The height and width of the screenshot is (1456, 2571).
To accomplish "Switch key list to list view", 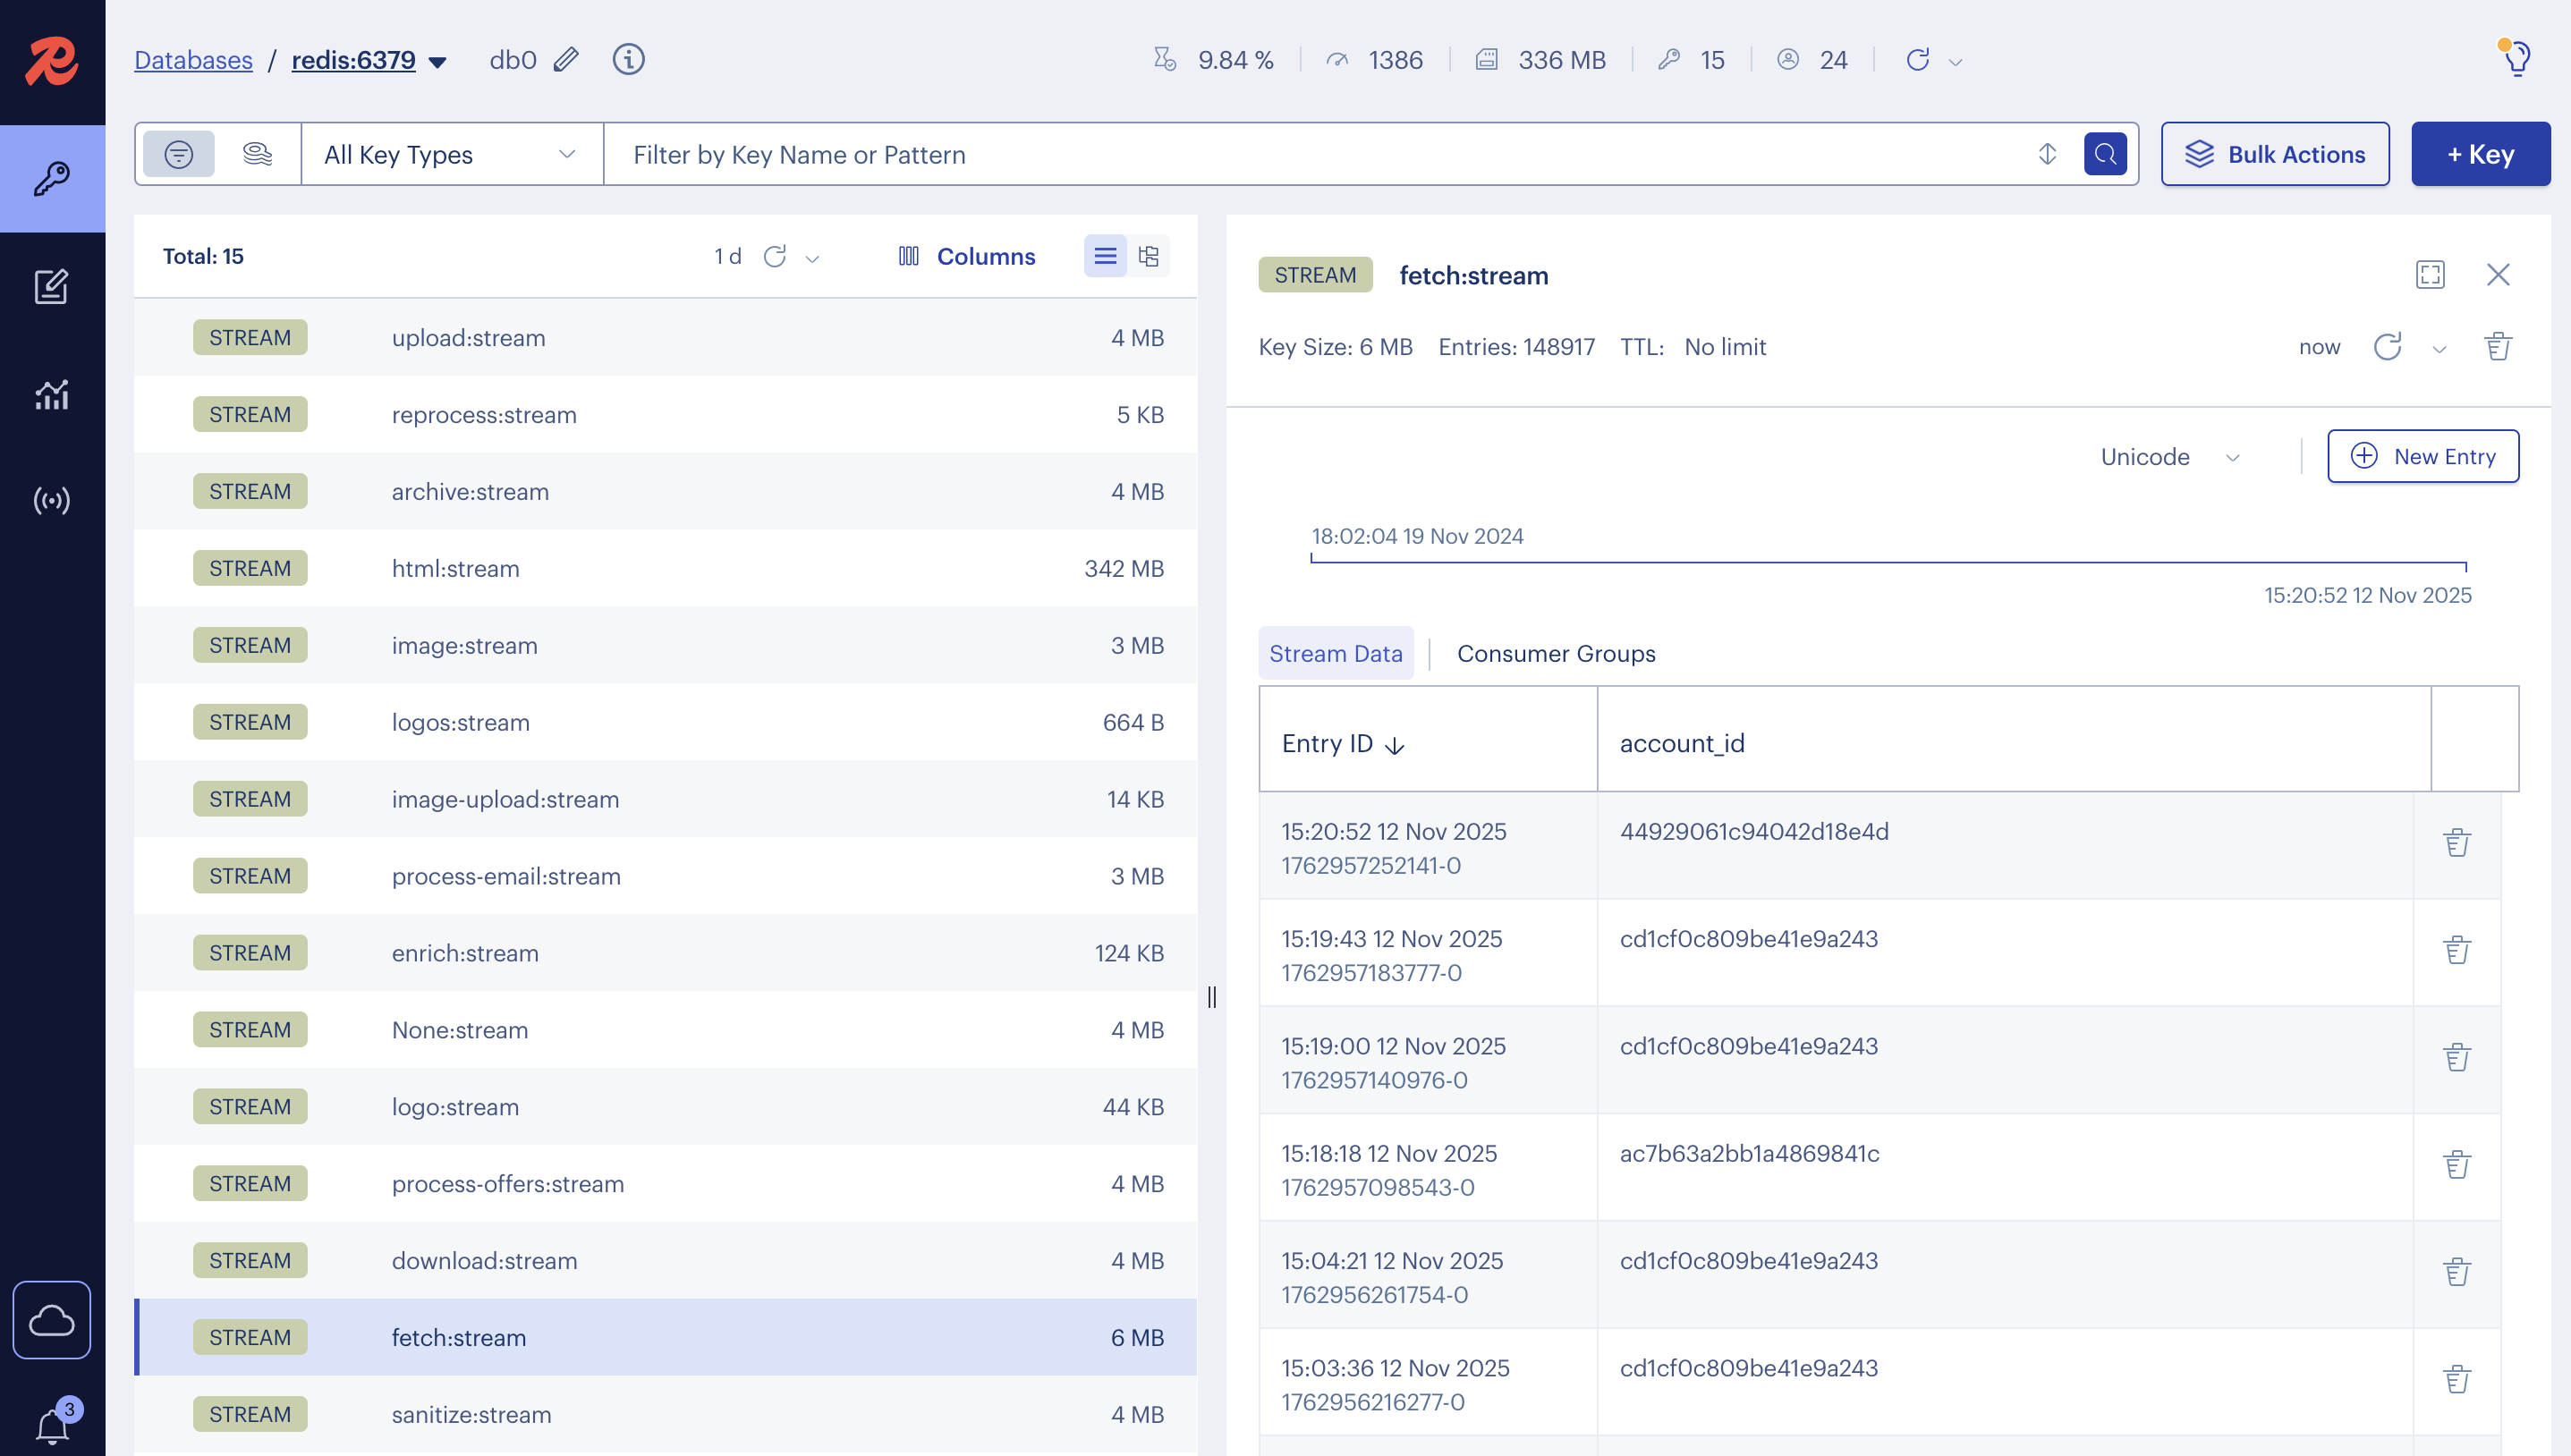I will [1104, 256].
